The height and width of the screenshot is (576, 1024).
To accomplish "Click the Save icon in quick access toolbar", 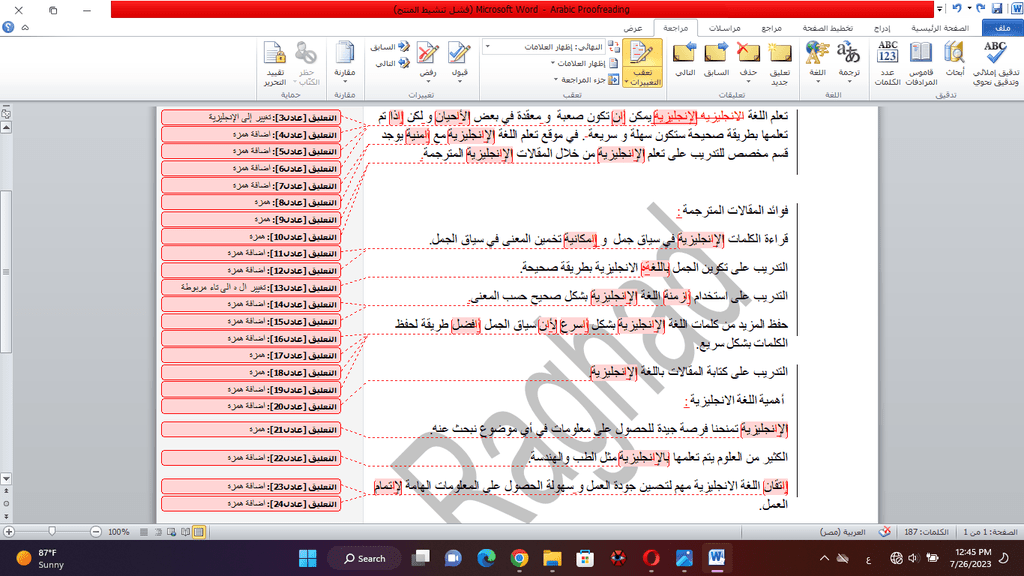I will point(997,8).
